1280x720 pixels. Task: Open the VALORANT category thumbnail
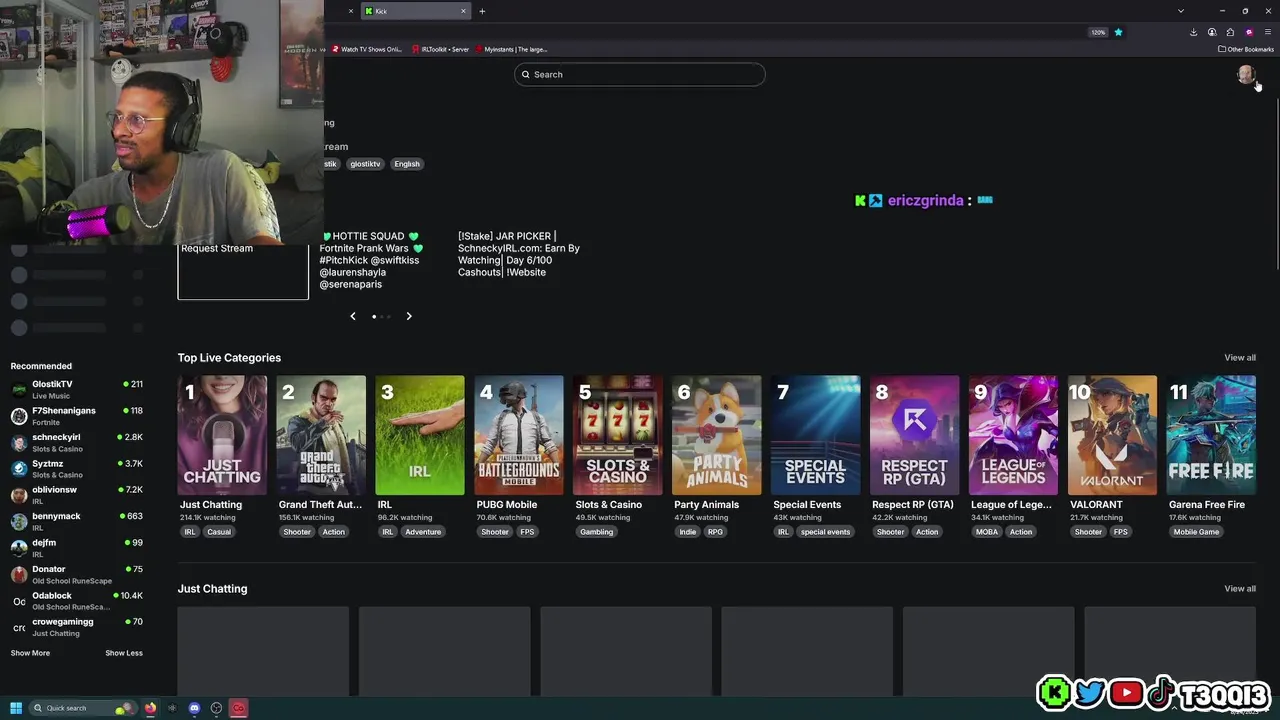[x=1112, y=435]
